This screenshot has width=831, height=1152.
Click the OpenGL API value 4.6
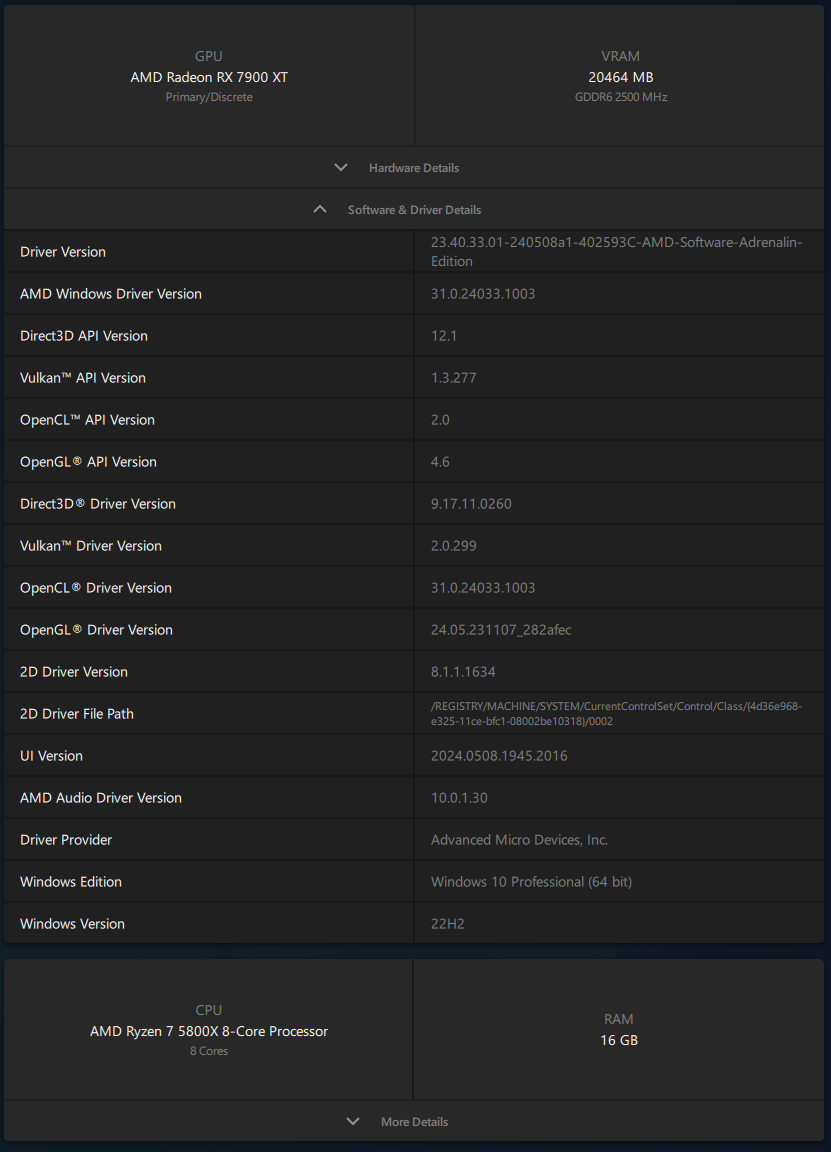point(440,461)
